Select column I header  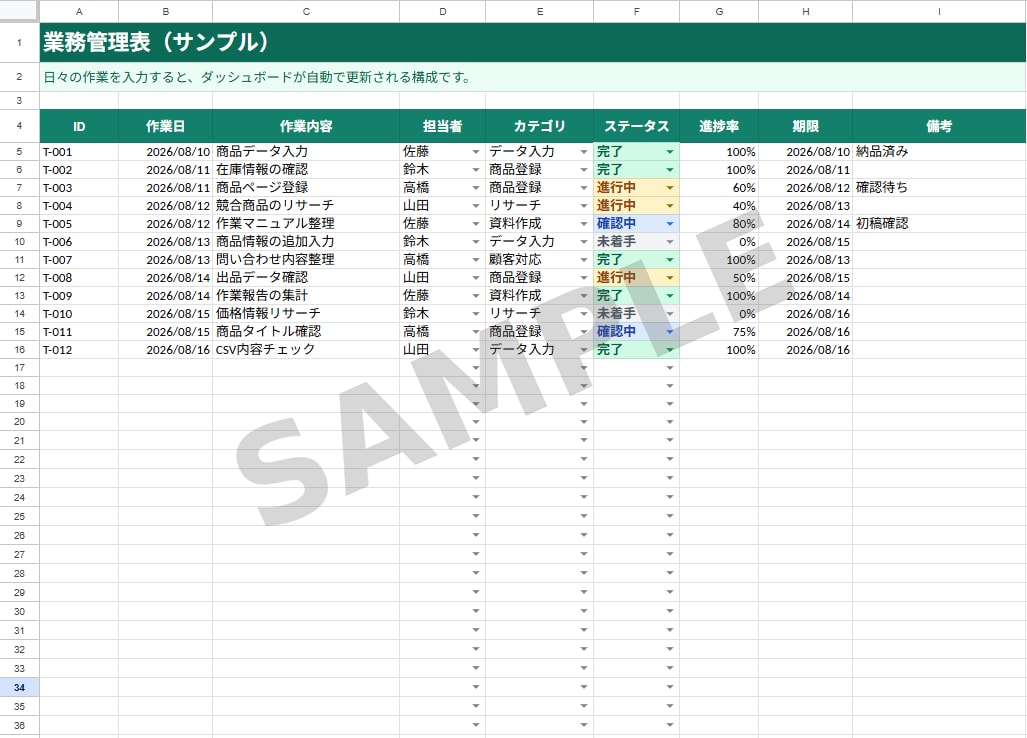pyautogui.click(x=939, y=11)
